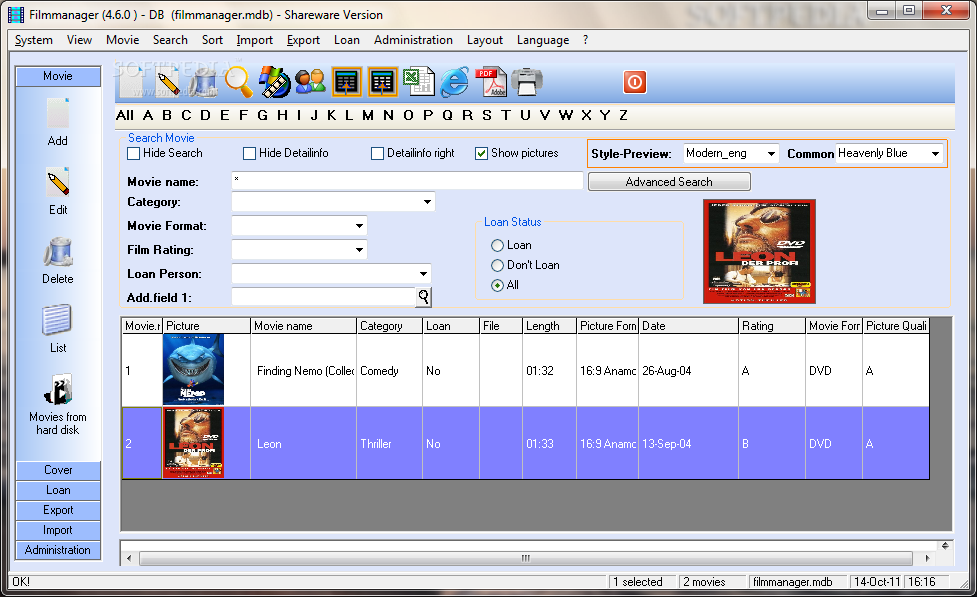This screenshot has height=597, width=977.
Task: Select the Import tab in sidebar
Action: pyautogui.click(x=58, y=530)
